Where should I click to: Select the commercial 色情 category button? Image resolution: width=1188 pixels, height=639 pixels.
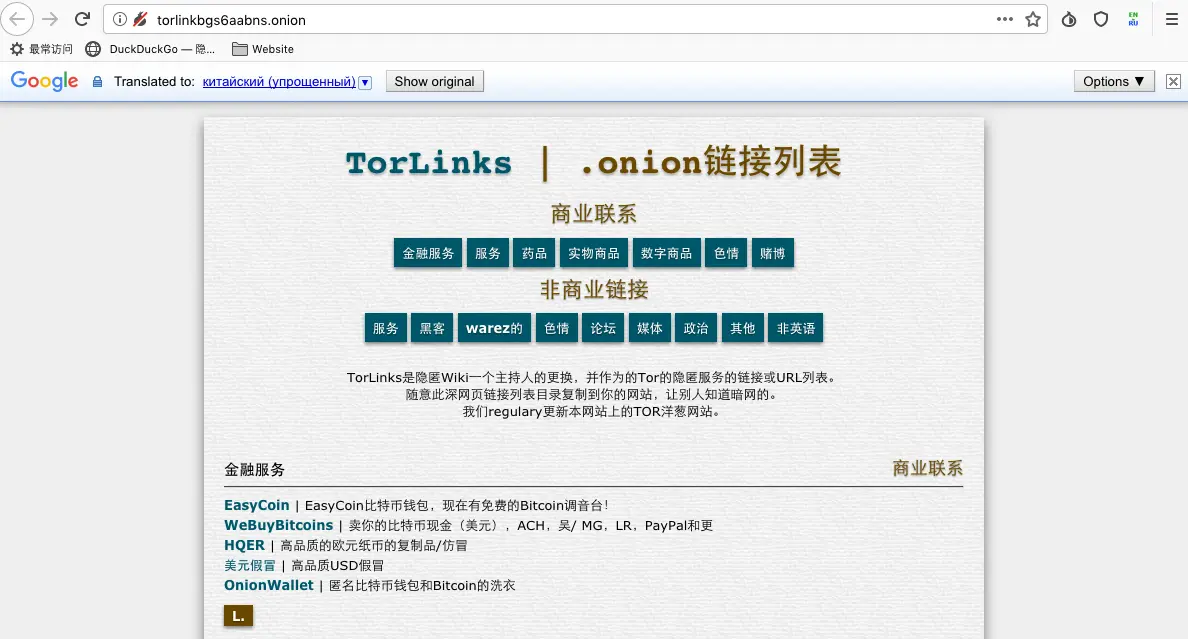[x=726, y=253]
